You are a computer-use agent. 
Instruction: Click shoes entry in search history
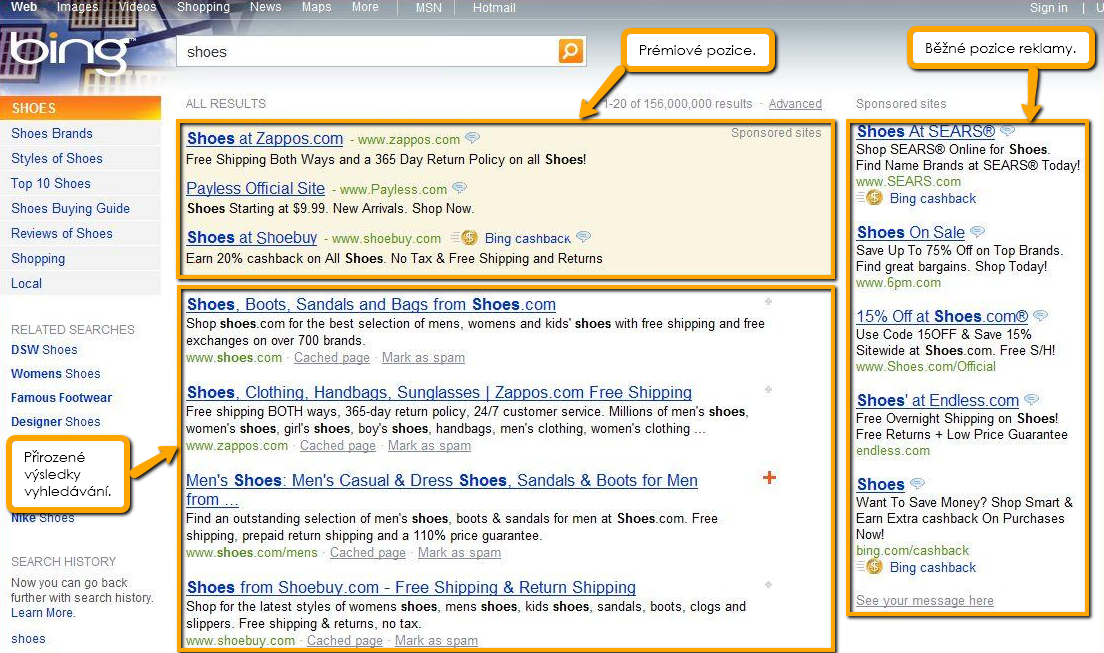pos(28,639)
